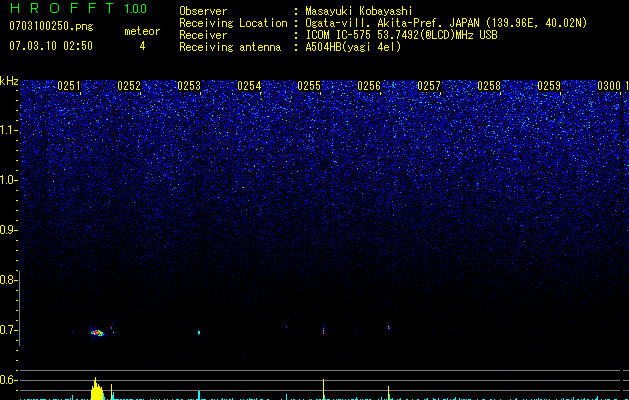Click the red-blue echo at 0255
Screen dimensions: 629x400
coord(323,331)
